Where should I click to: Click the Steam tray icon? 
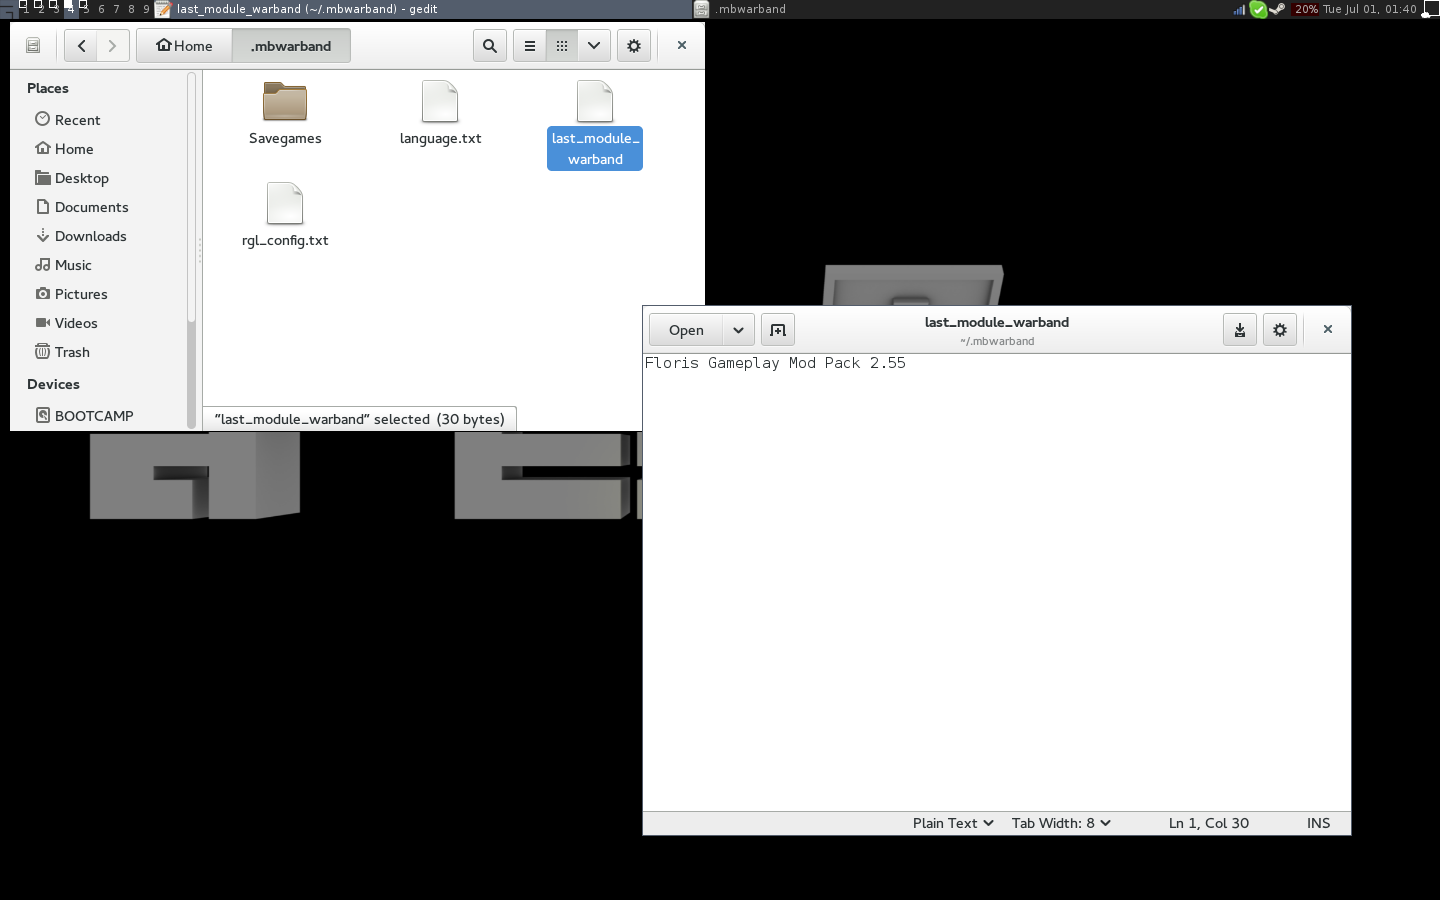[x=1277, y=9]
